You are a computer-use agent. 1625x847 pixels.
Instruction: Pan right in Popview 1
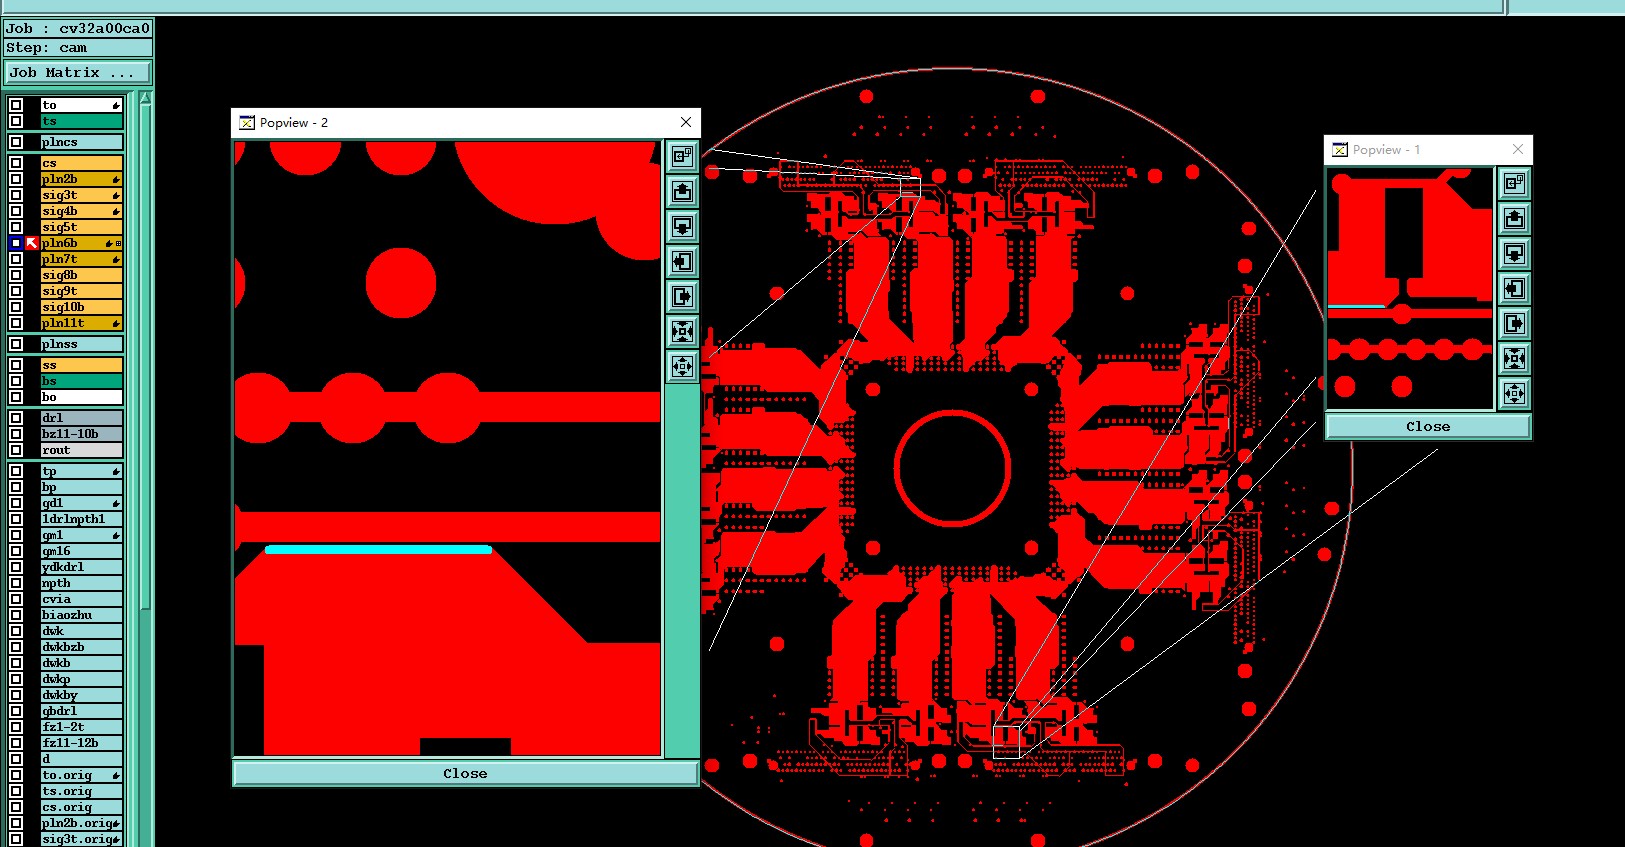click(x=1515, y=323)
